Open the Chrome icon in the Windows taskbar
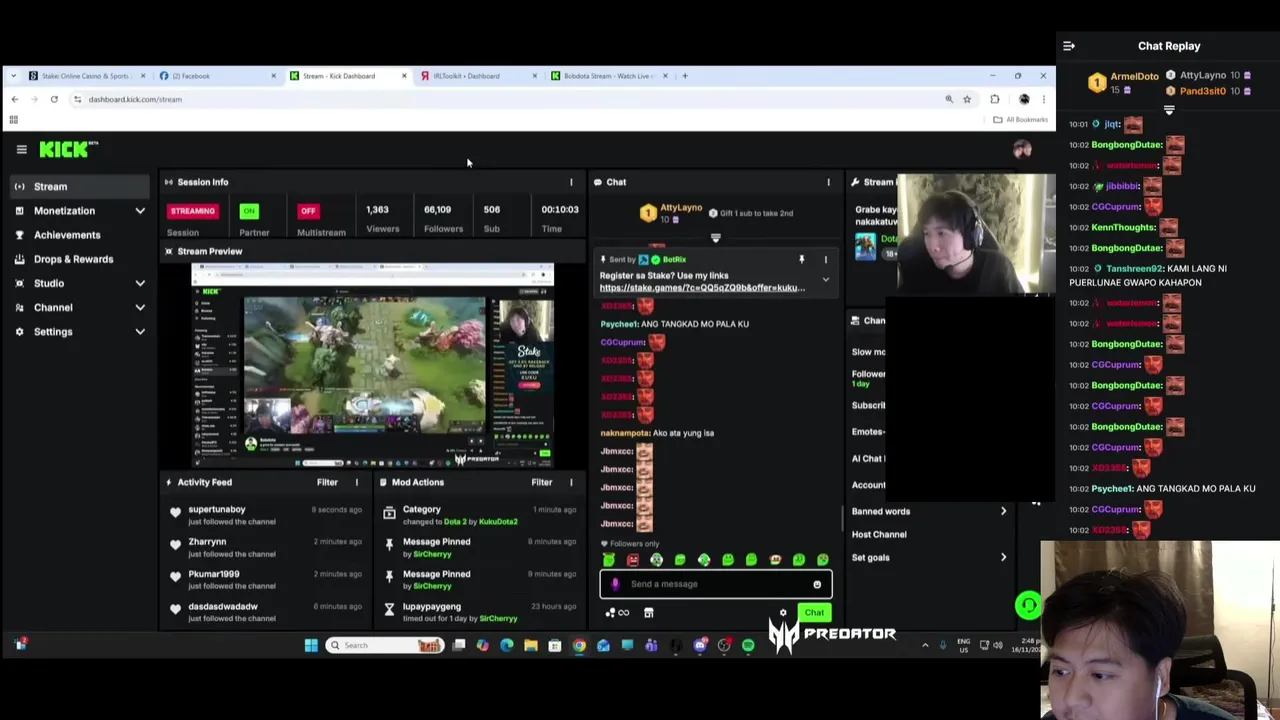This screenshot has height=720, width=1280. (579, 645)
